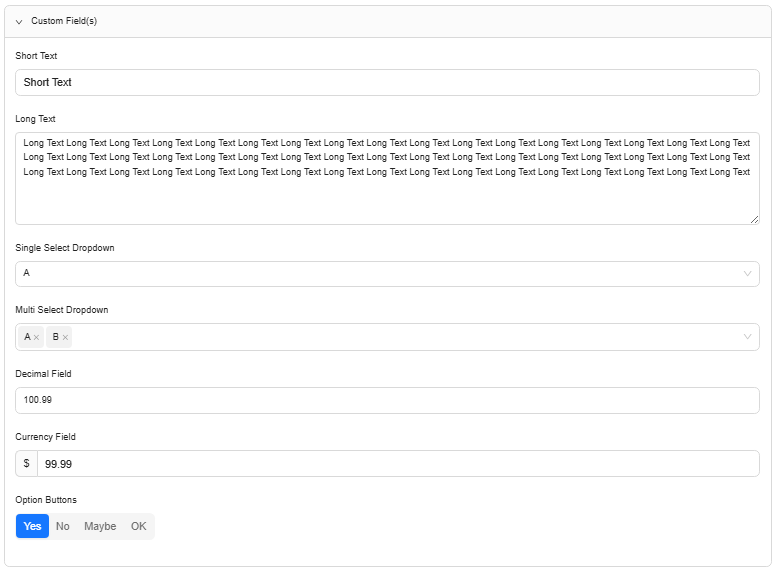Select the No option button
Image resolution: width=778 pixels, height=568 pixels.
coord(63,526)
